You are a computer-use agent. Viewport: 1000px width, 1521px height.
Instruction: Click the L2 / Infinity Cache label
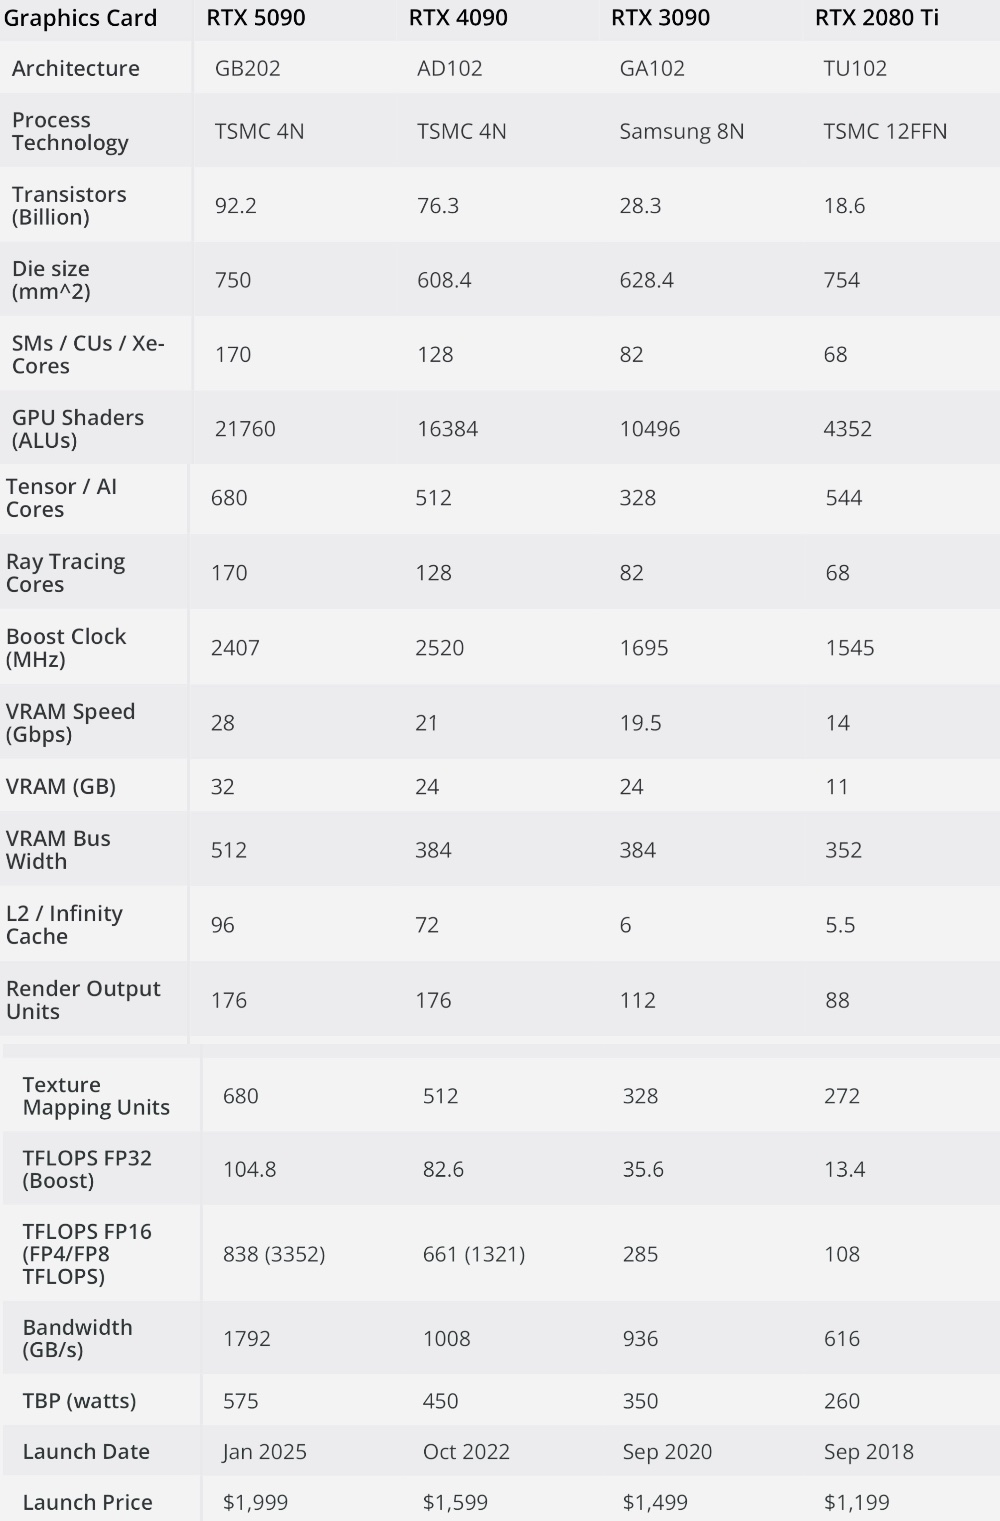coord(64,925)
